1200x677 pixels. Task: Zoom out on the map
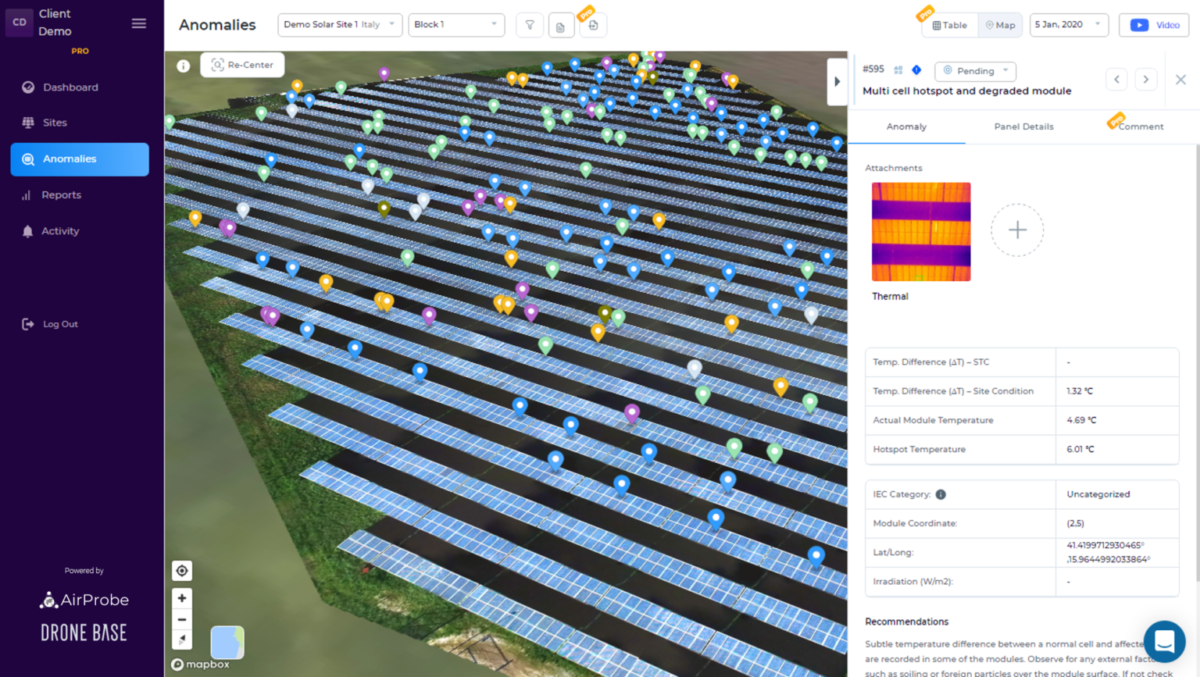click(182, 619)
